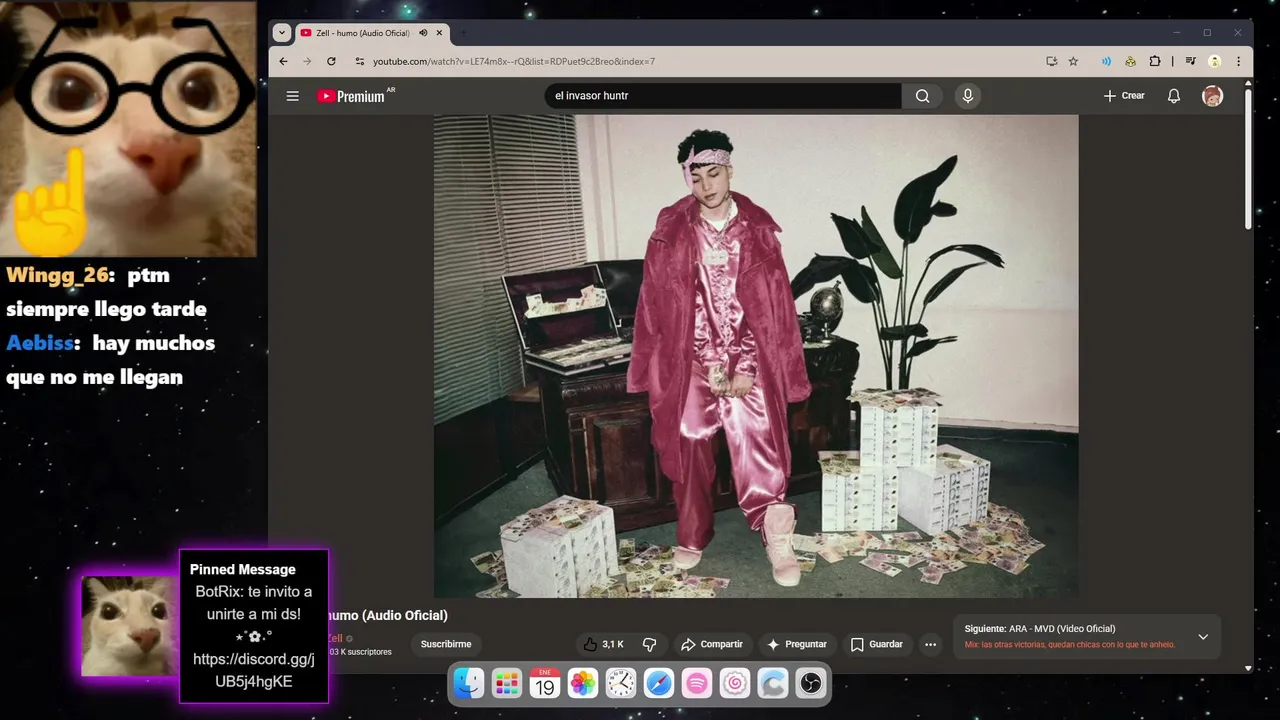The image size is (1280, 720).
Task: Open the tab search dropdown arrow
Action: tap(281, 33)
